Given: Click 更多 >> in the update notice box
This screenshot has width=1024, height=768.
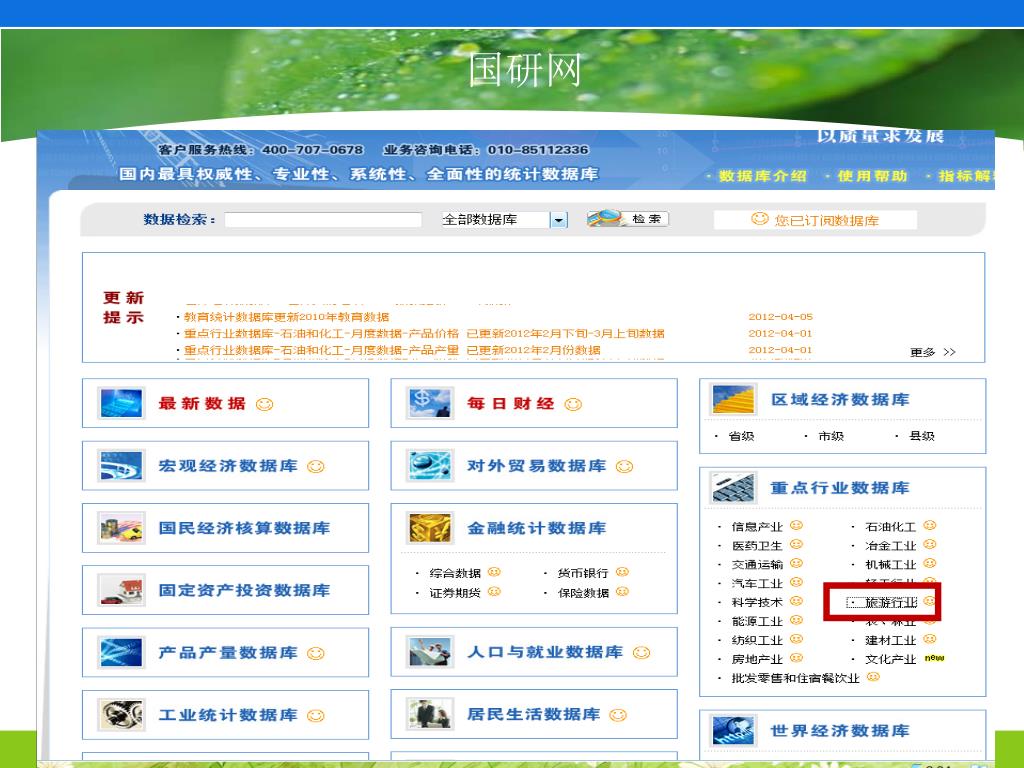Looking at the screenshot, I should [933, 353].
